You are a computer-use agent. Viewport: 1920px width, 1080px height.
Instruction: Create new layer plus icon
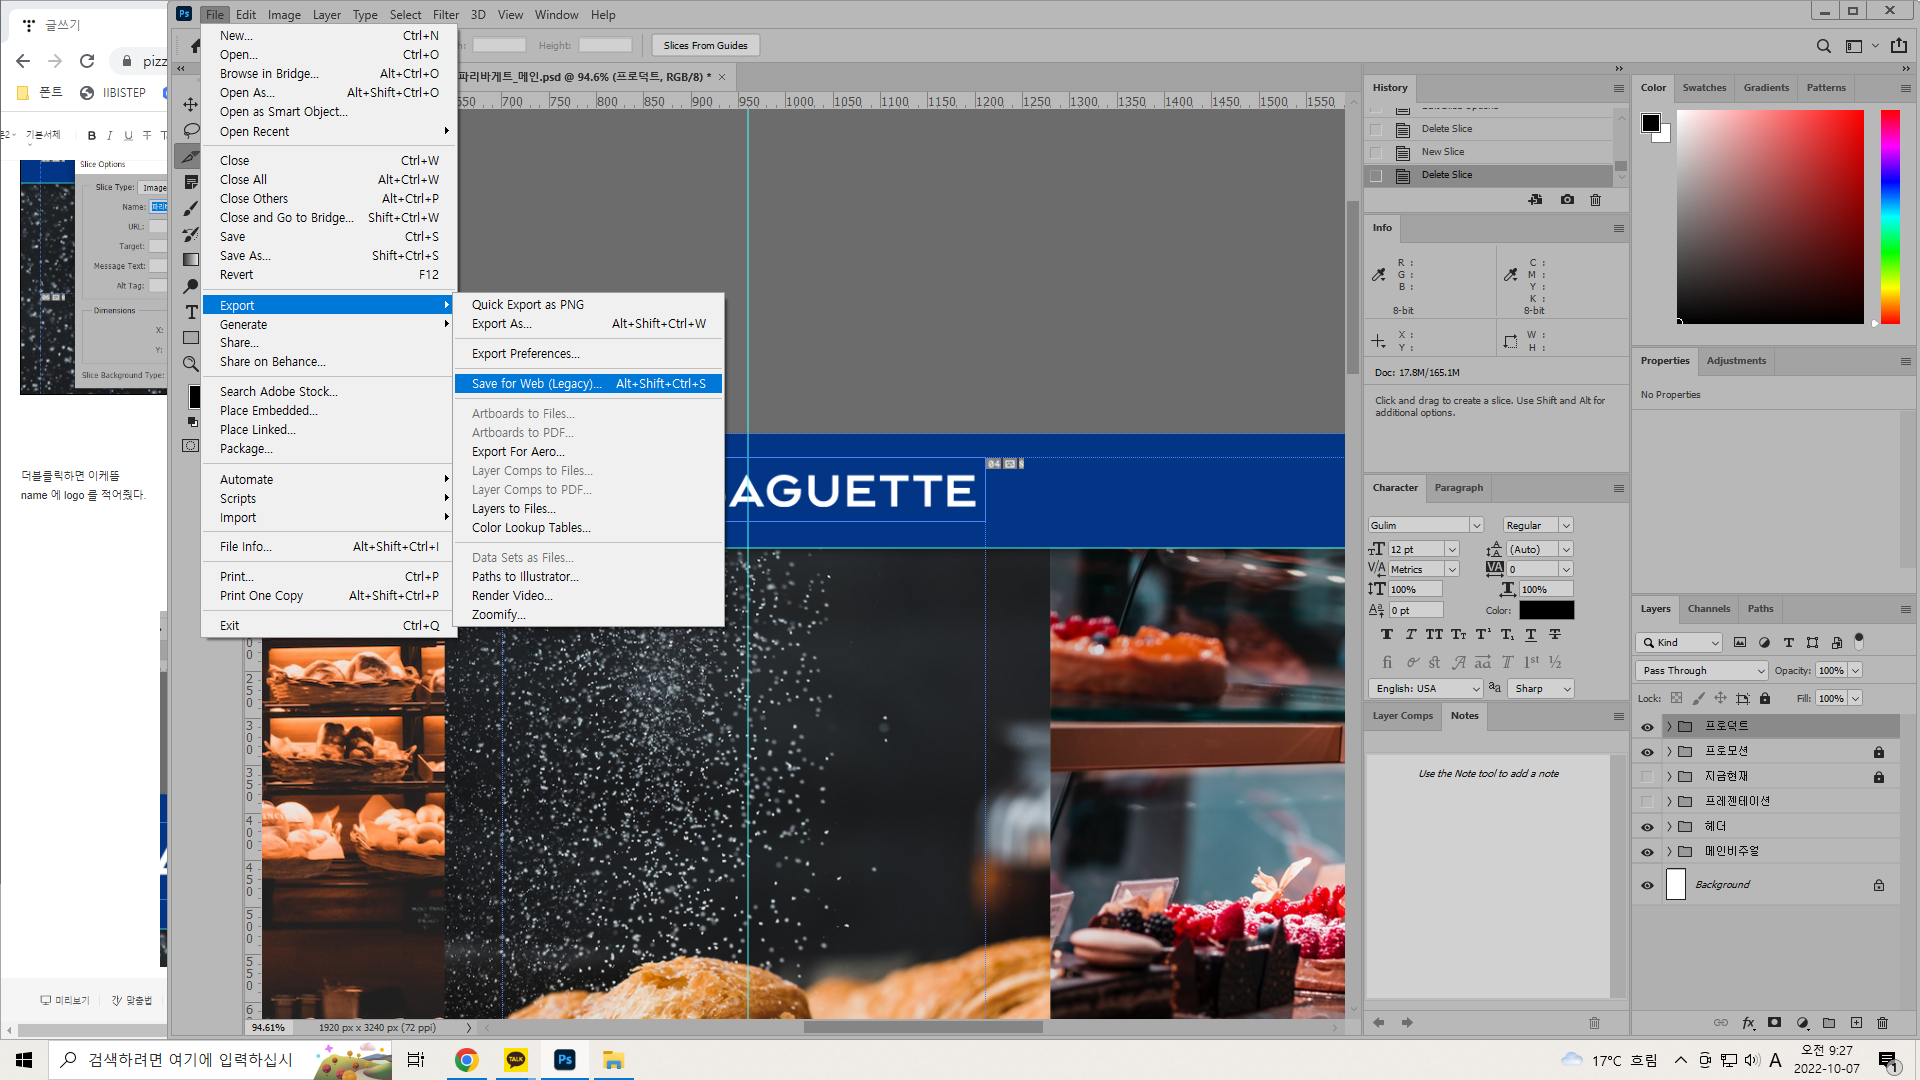[1856, 1022]
